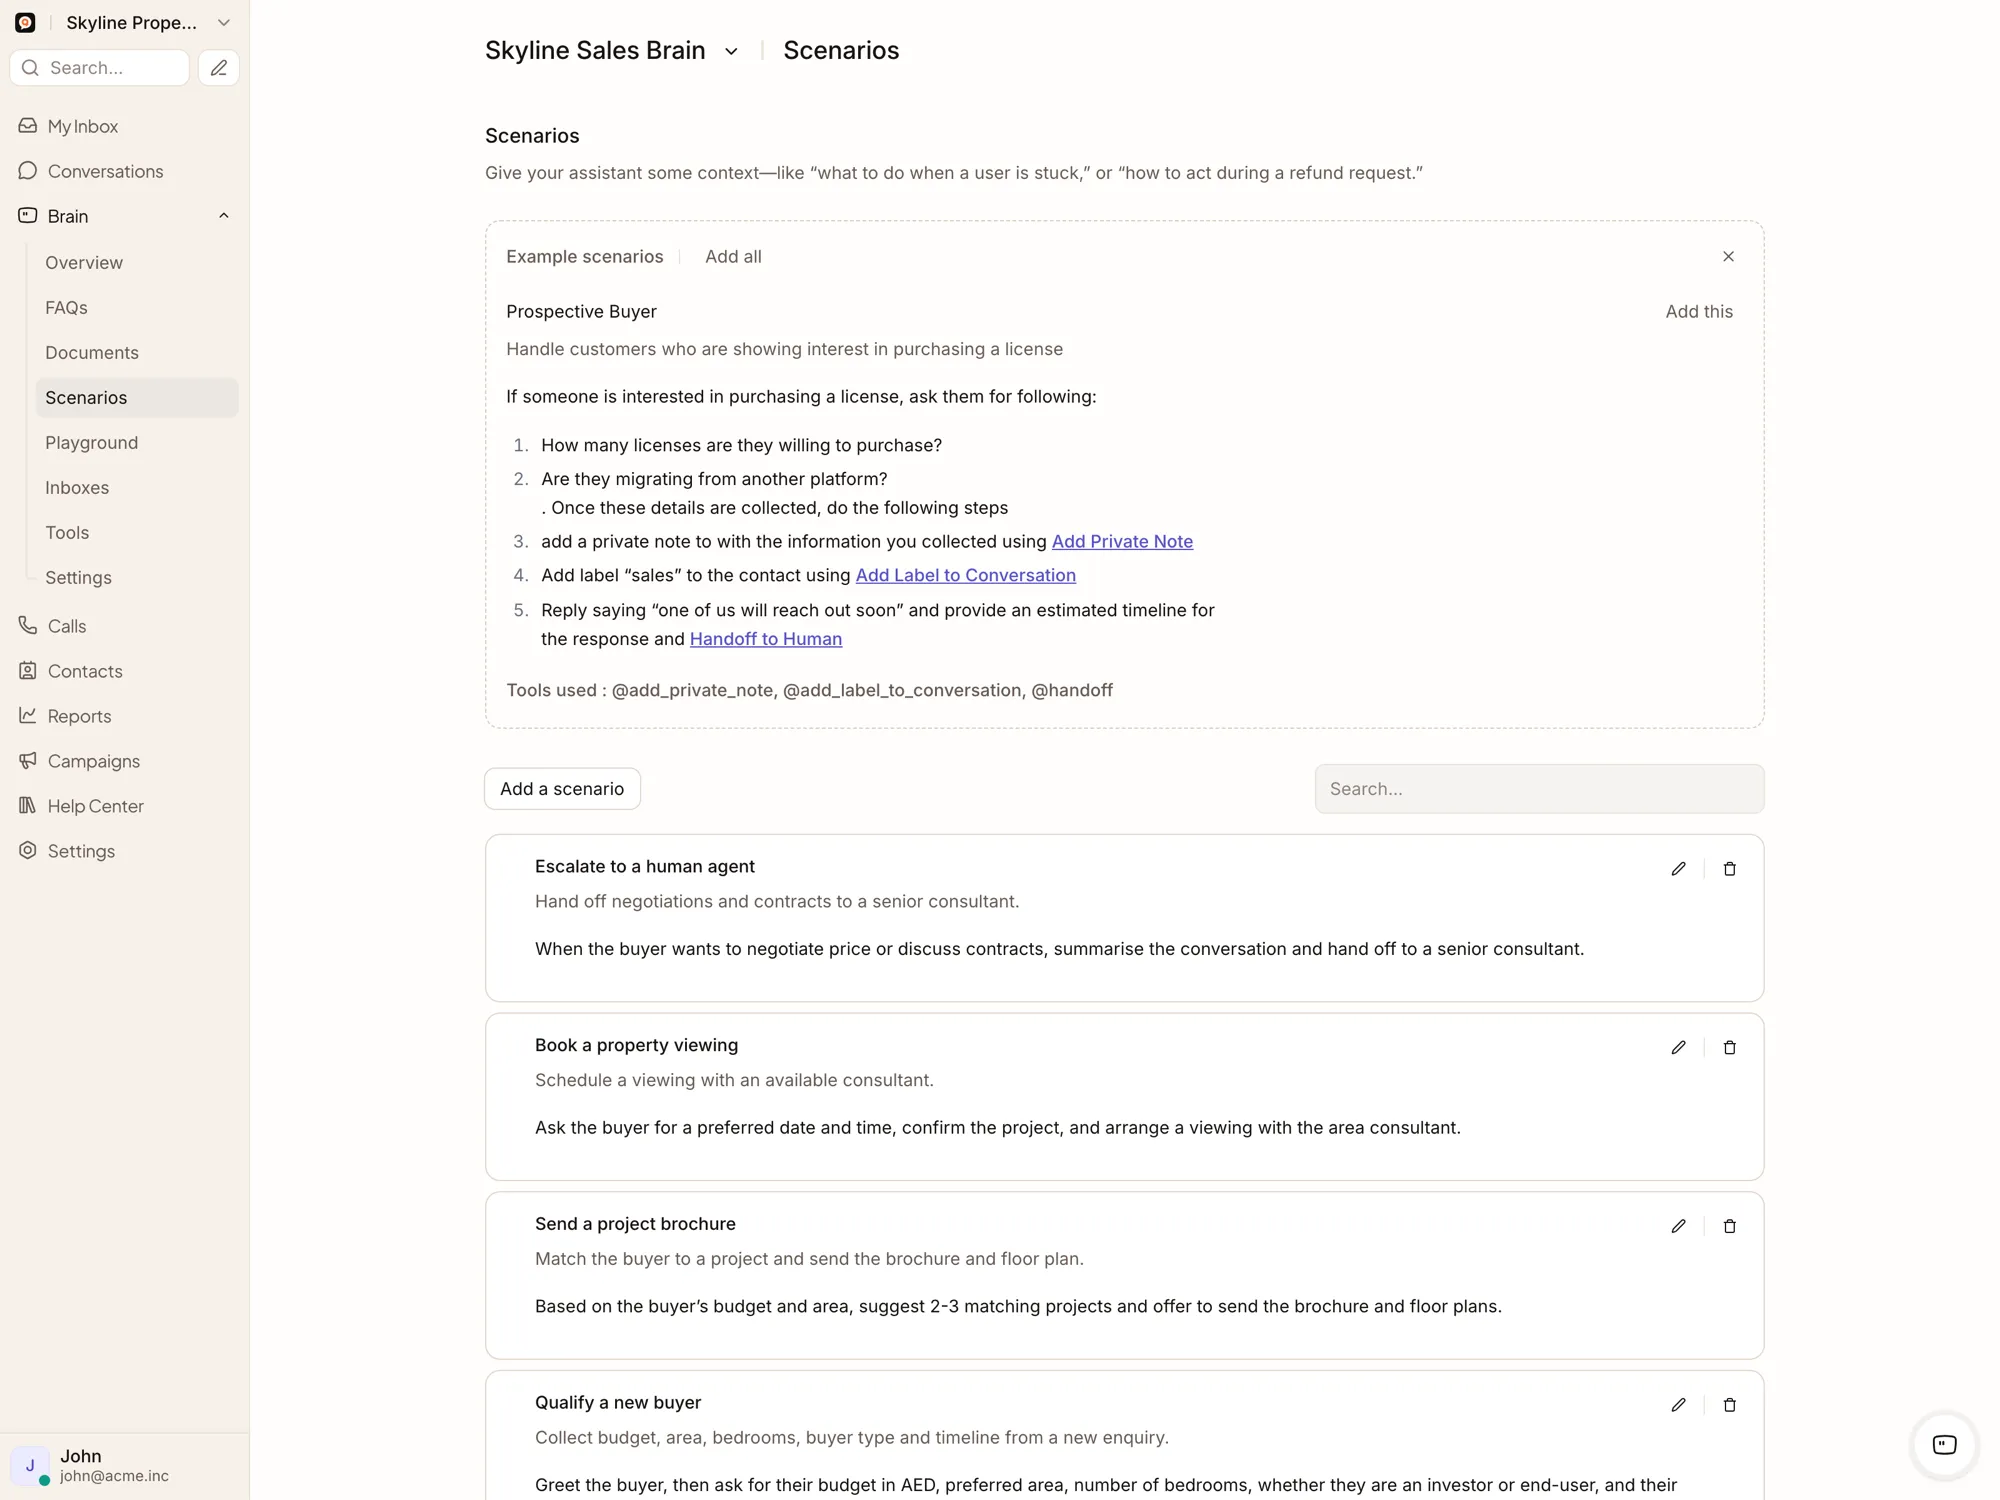
Task: Click the Contacts icon
Action: tap(28, 670)
